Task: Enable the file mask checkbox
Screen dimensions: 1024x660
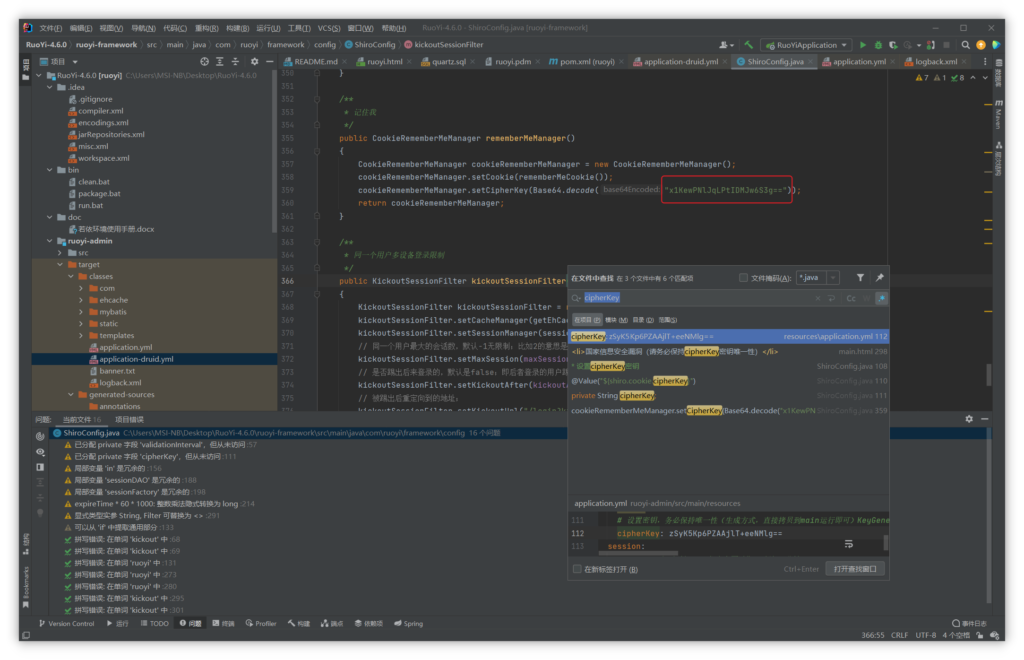Action: point(743,278)
